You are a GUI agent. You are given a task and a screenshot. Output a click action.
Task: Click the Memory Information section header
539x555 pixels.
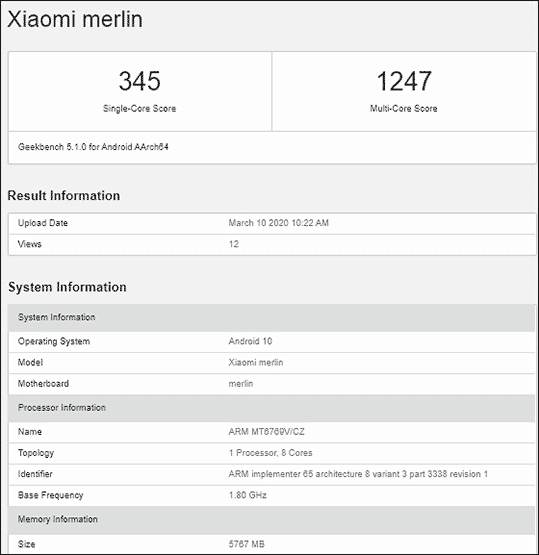(272, 520)
